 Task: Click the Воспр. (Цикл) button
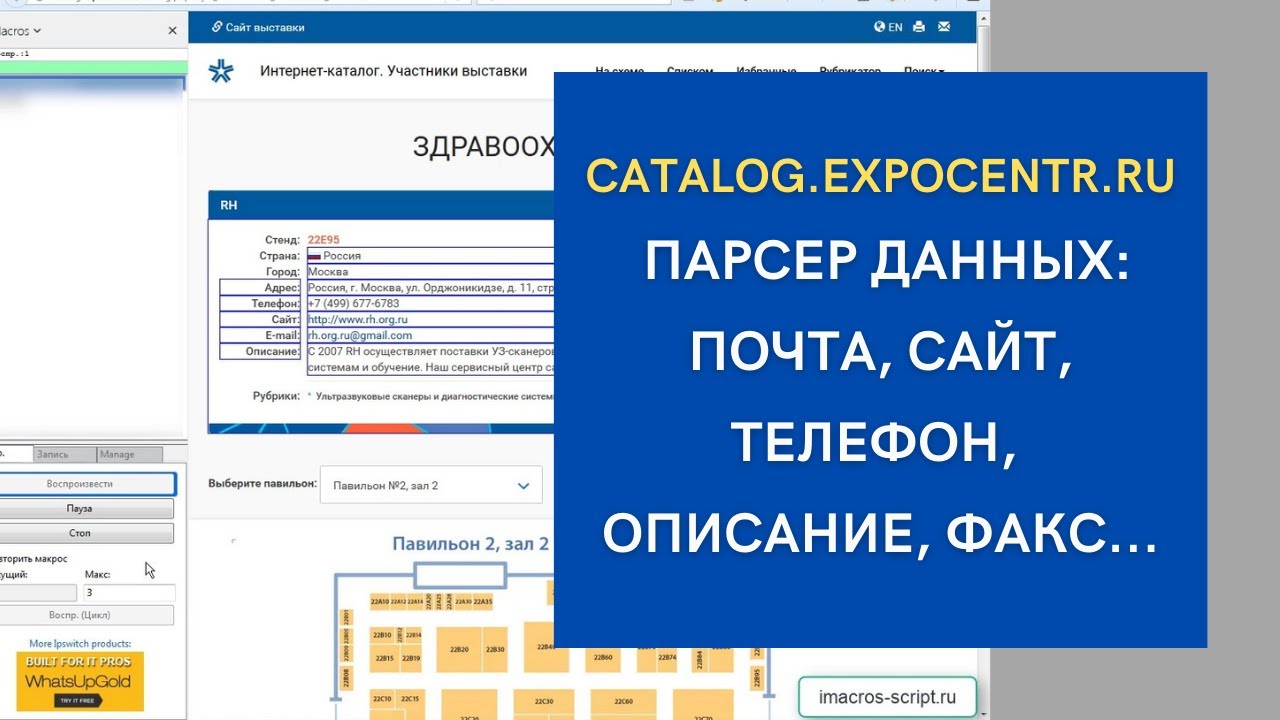[86, 615]
